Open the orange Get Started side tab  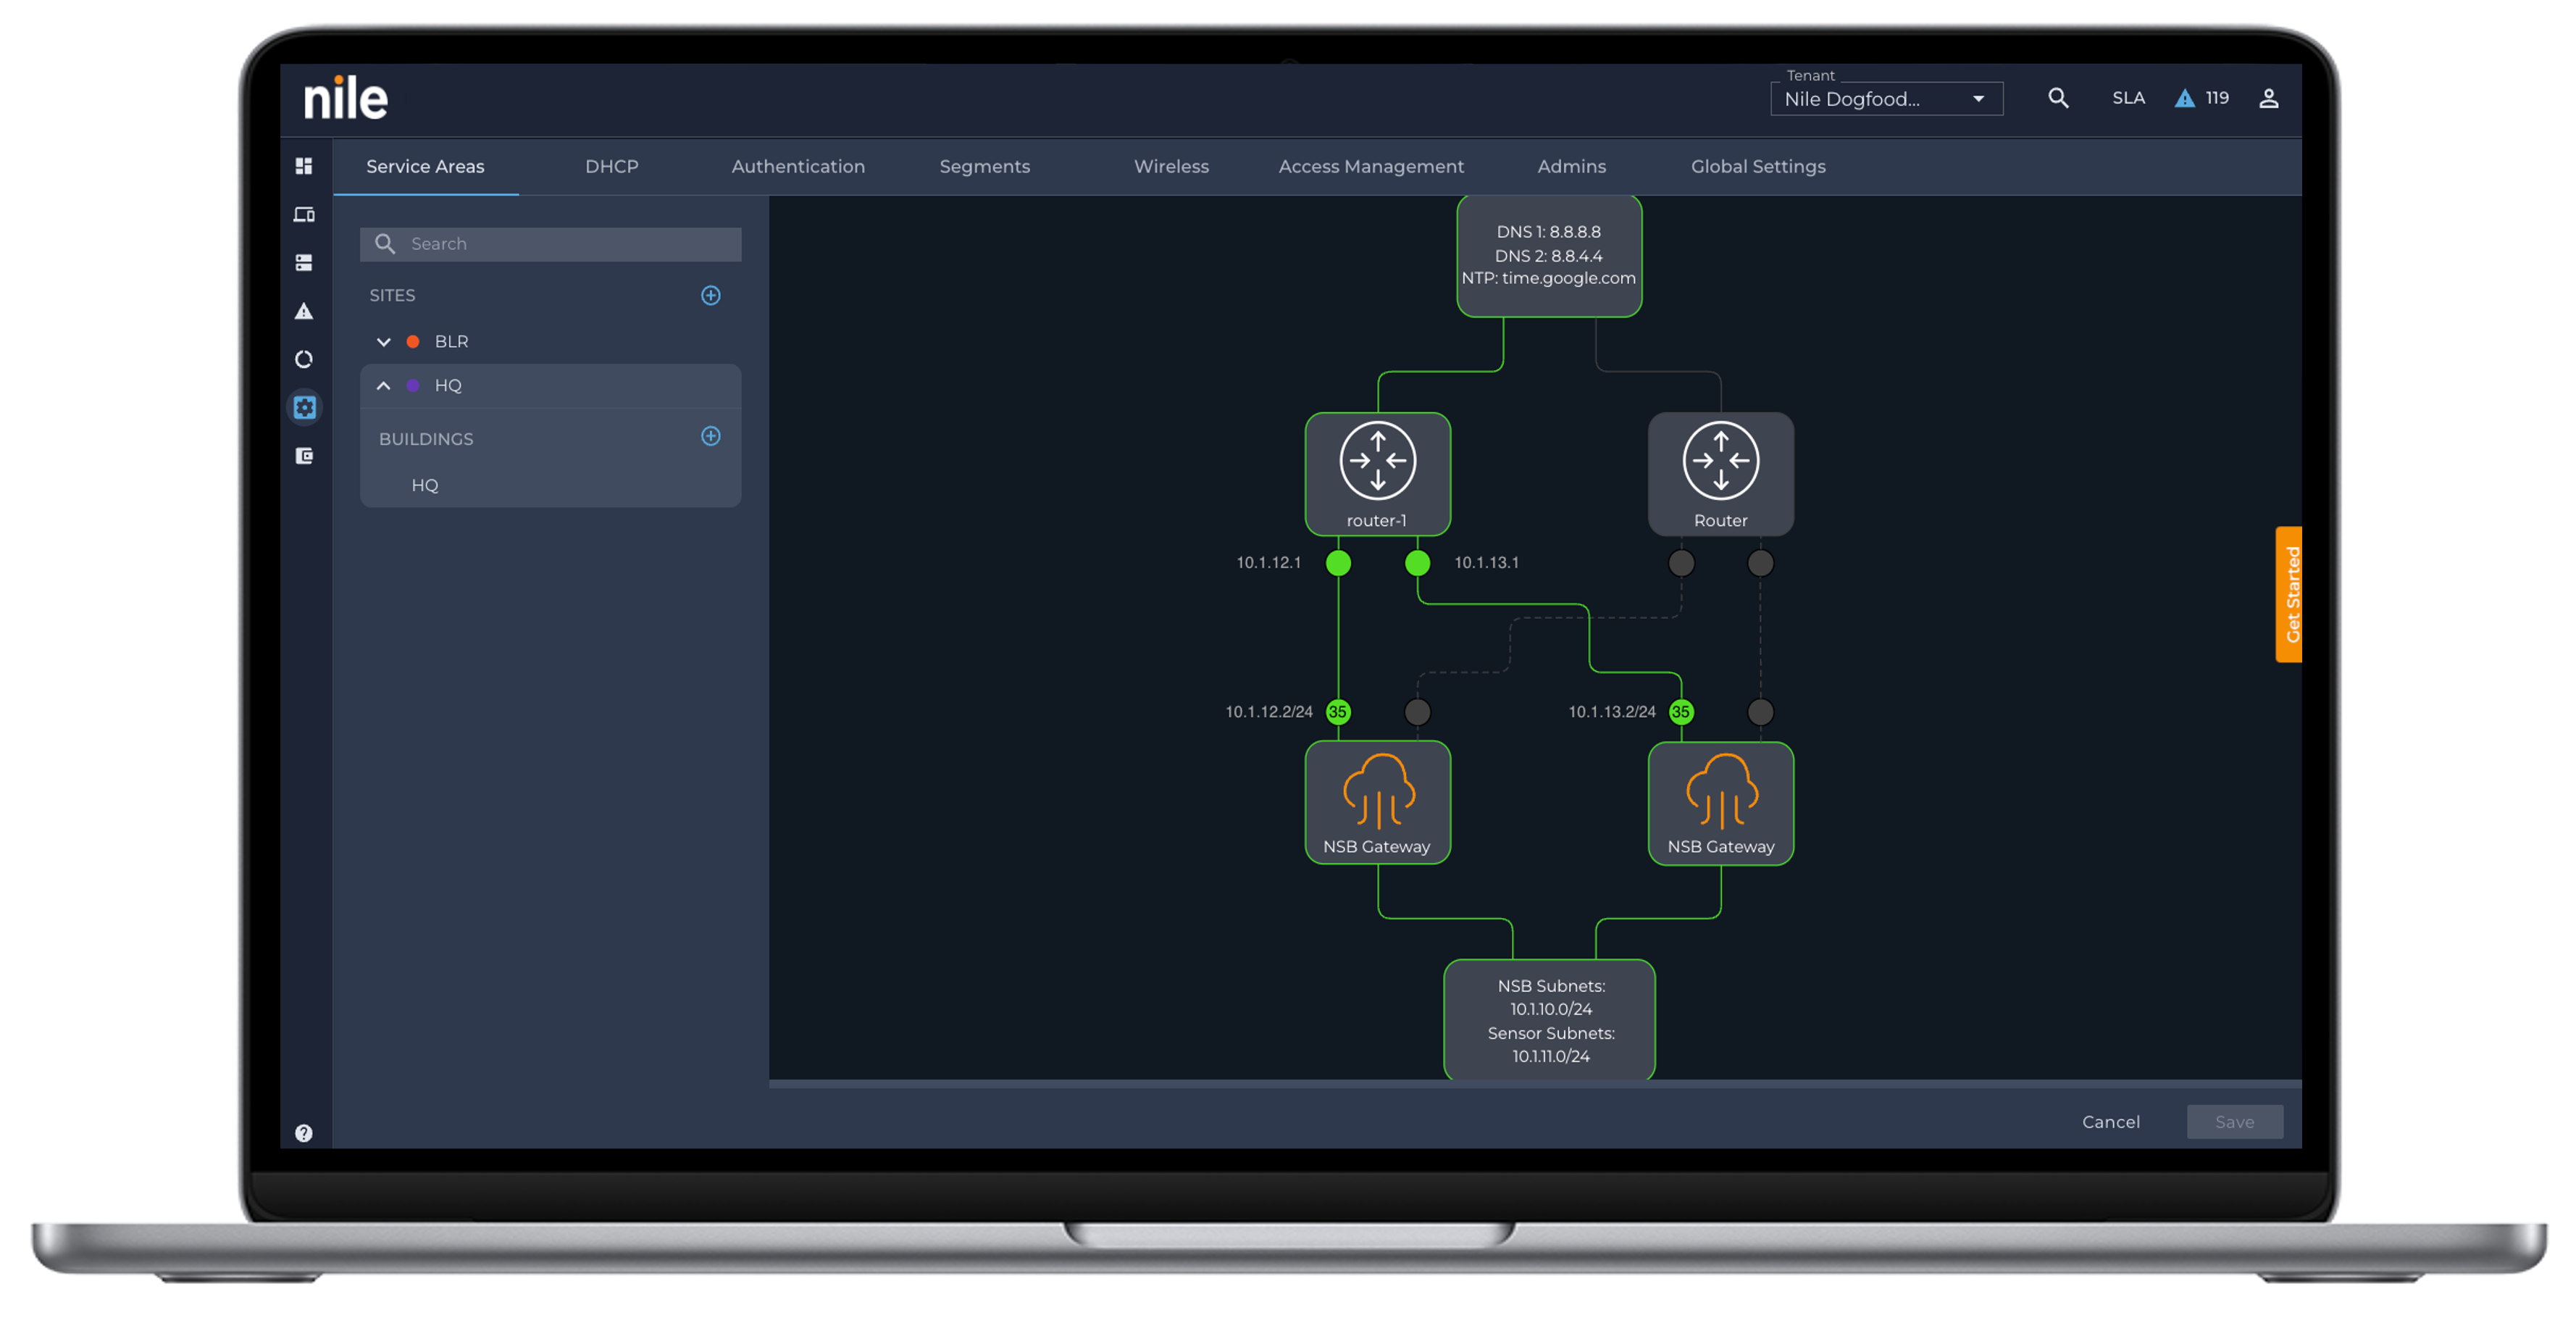[2289, 594]
